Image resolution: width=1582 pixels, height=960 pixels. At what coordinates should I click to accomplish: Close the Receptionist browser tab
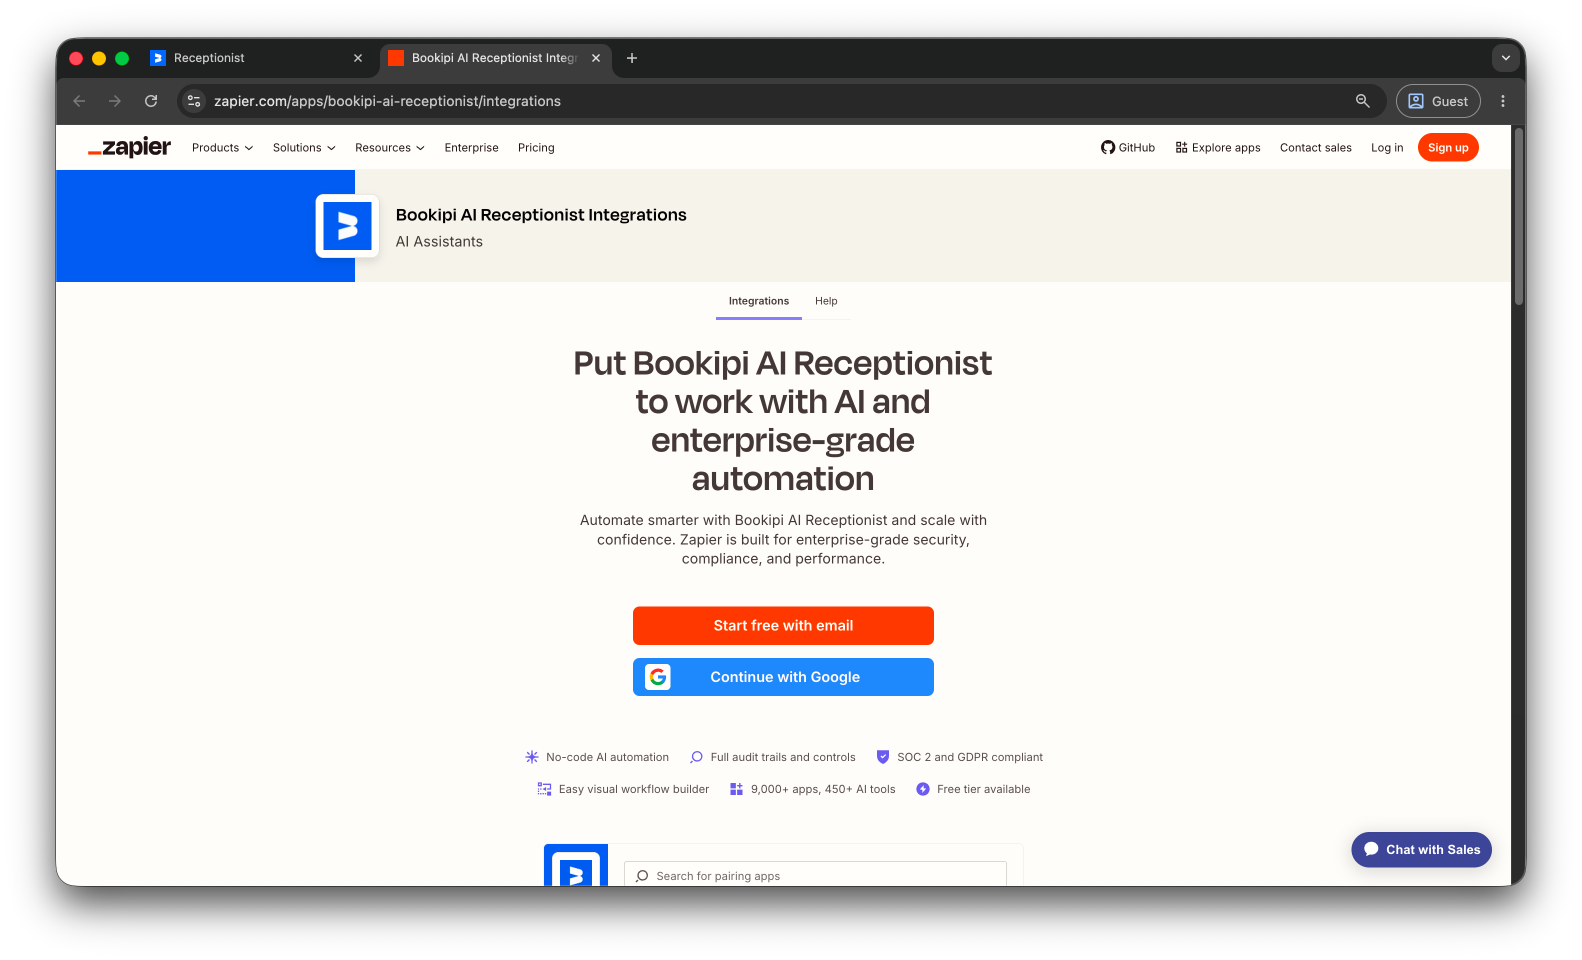[x=358, y=58]
